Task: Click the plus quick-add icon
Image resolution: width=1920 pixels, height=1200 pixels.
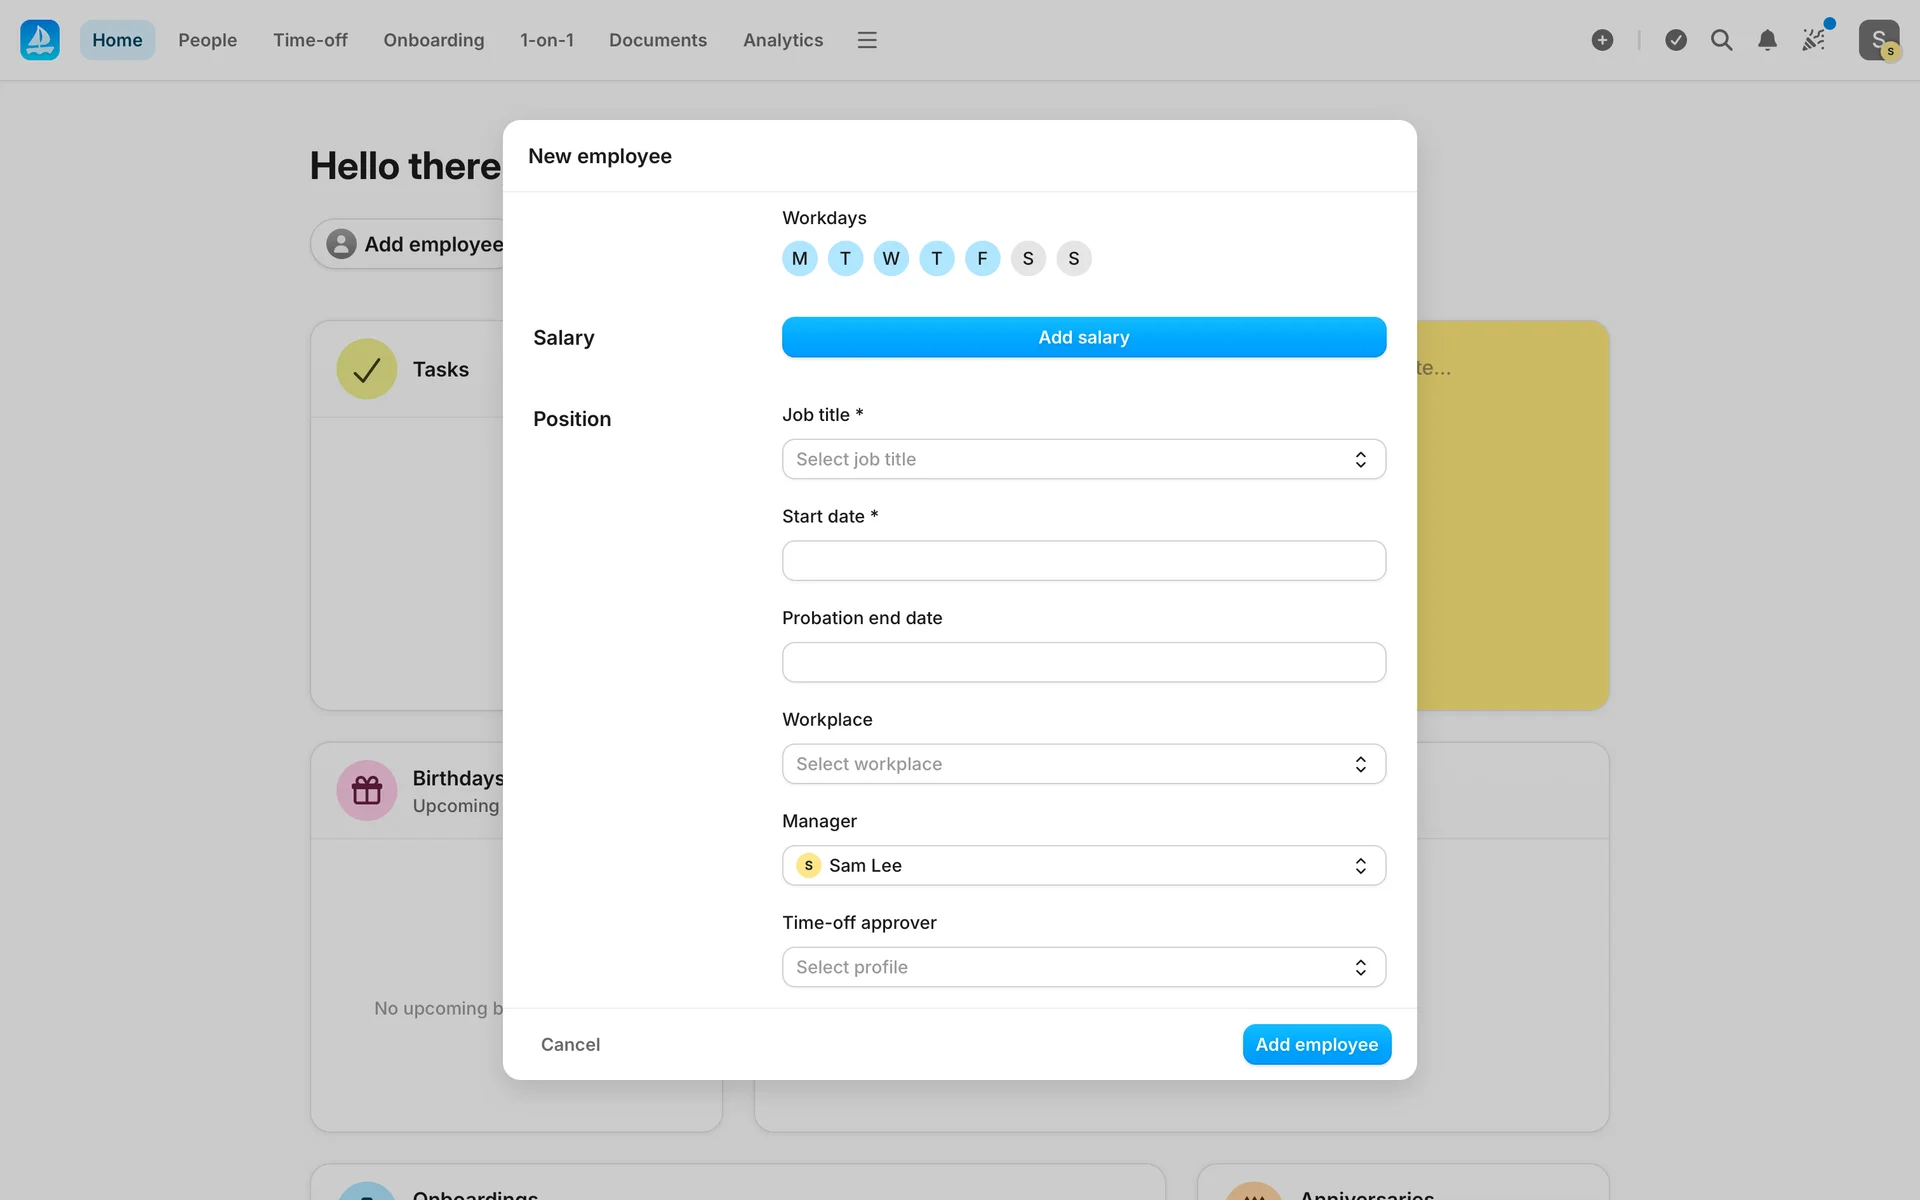Action: point(1602,40)
